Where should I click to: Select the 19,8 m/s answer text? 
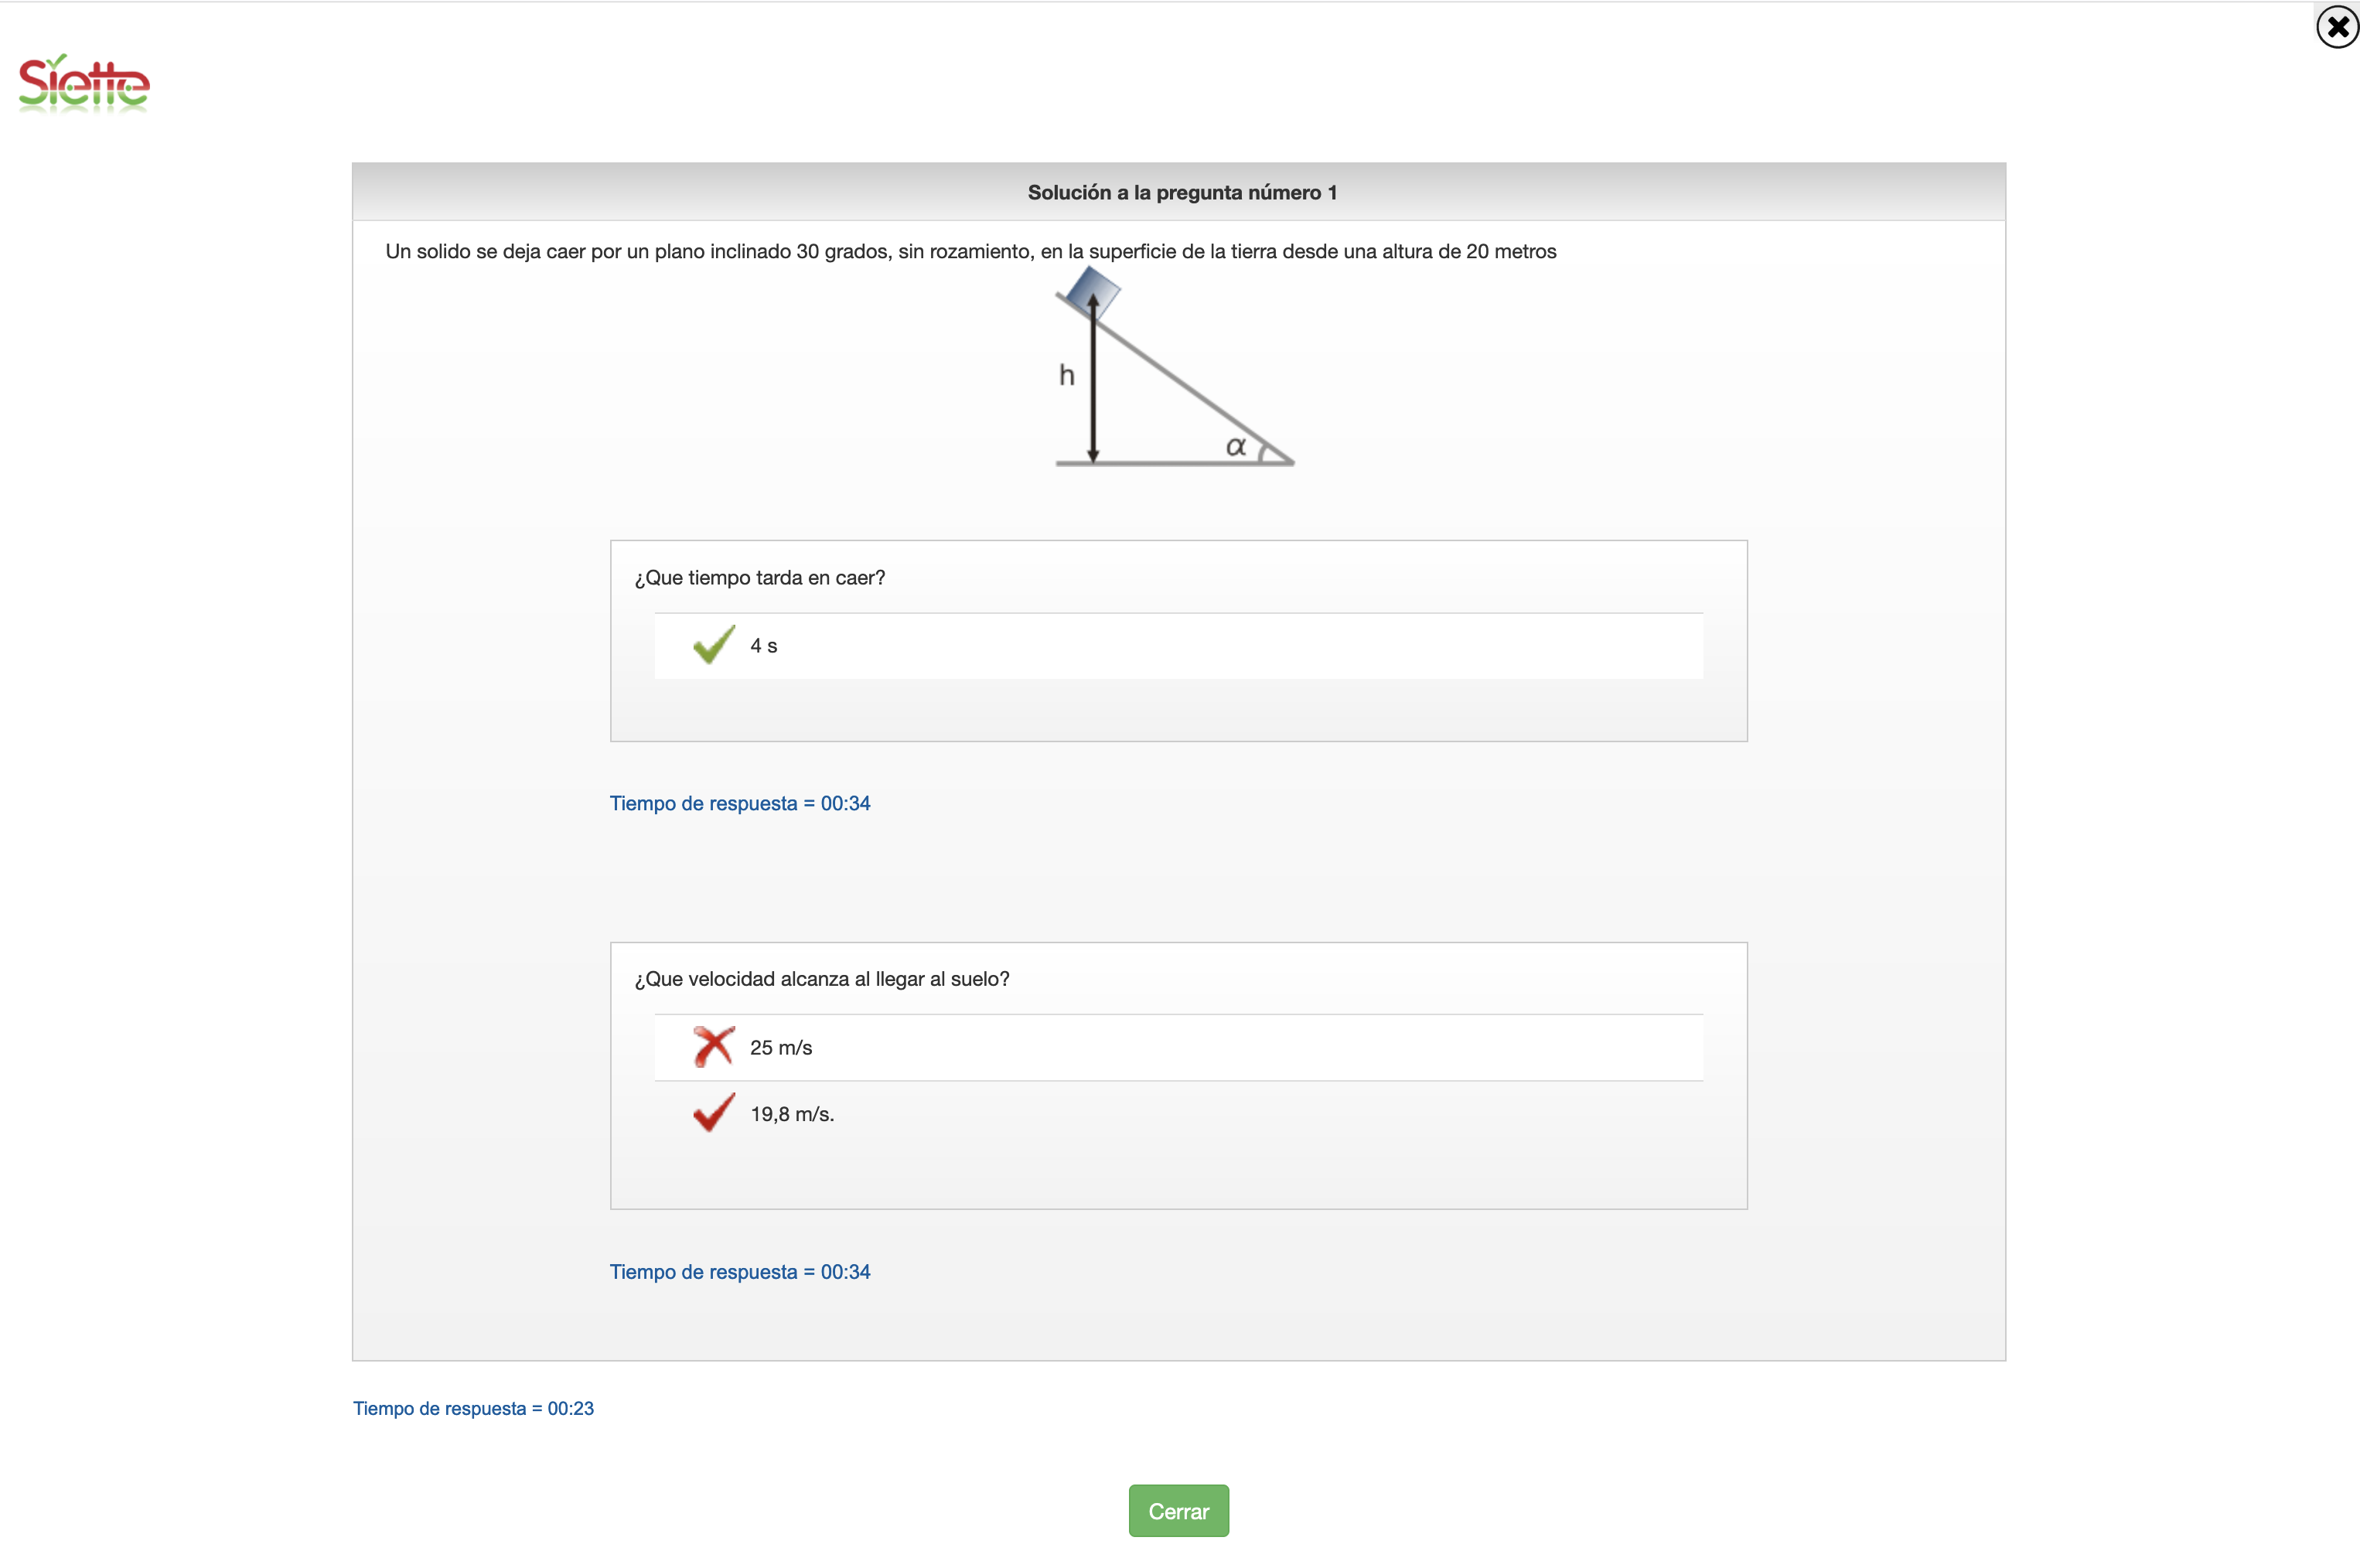[792, 1114]
